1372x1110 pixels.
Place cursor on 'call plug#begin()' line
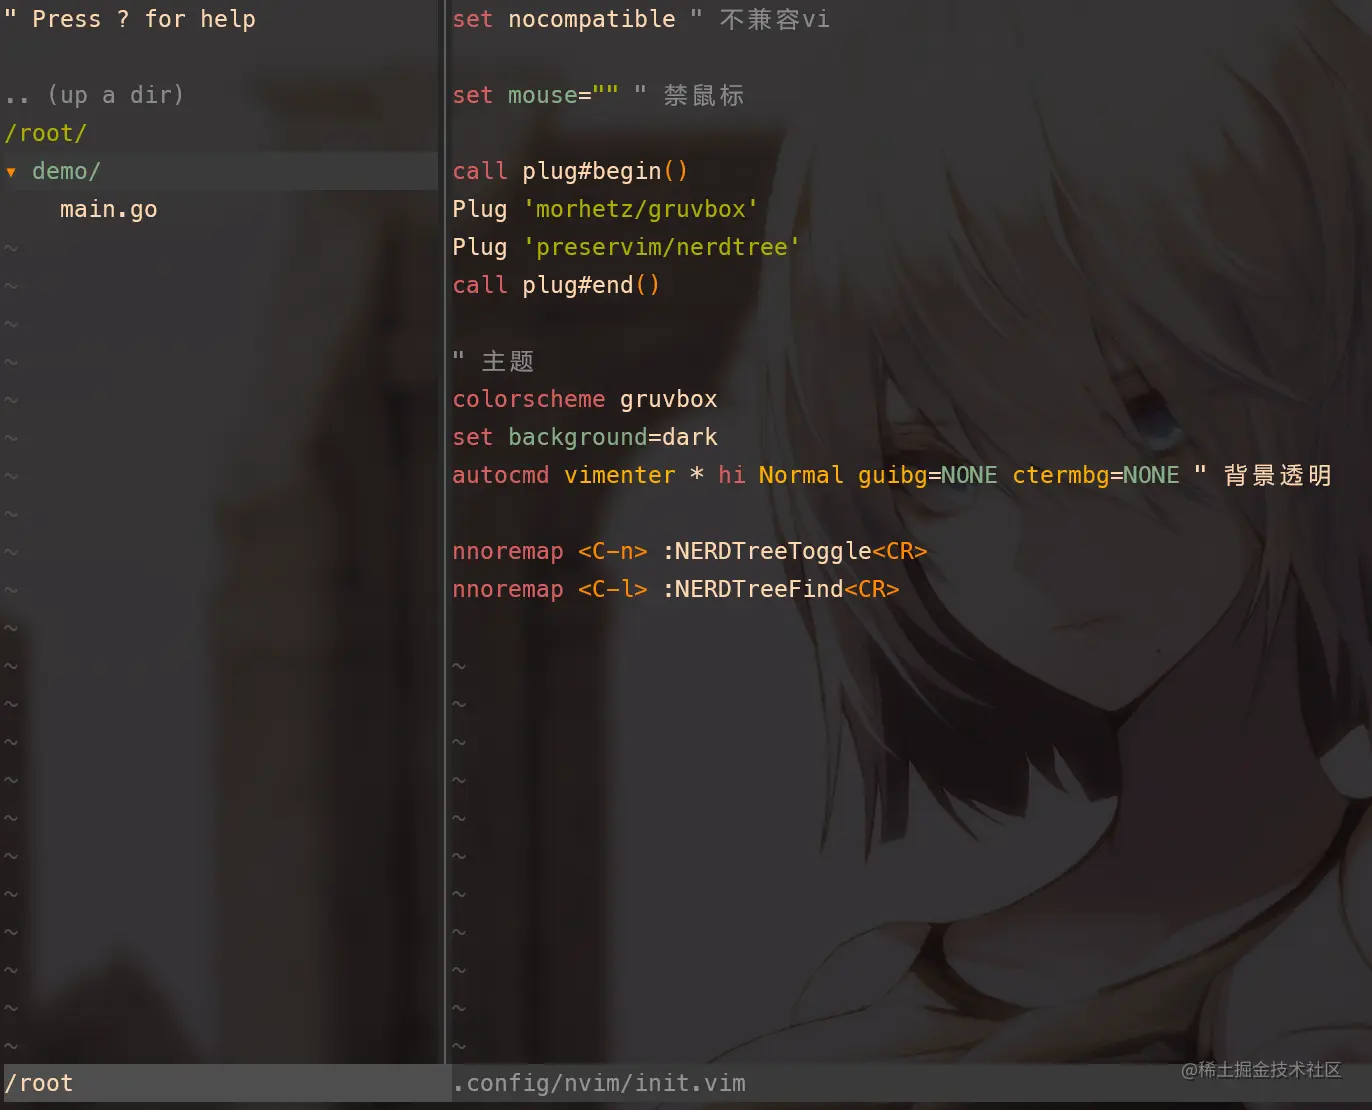pyautogui.click(x=570, y=171)
